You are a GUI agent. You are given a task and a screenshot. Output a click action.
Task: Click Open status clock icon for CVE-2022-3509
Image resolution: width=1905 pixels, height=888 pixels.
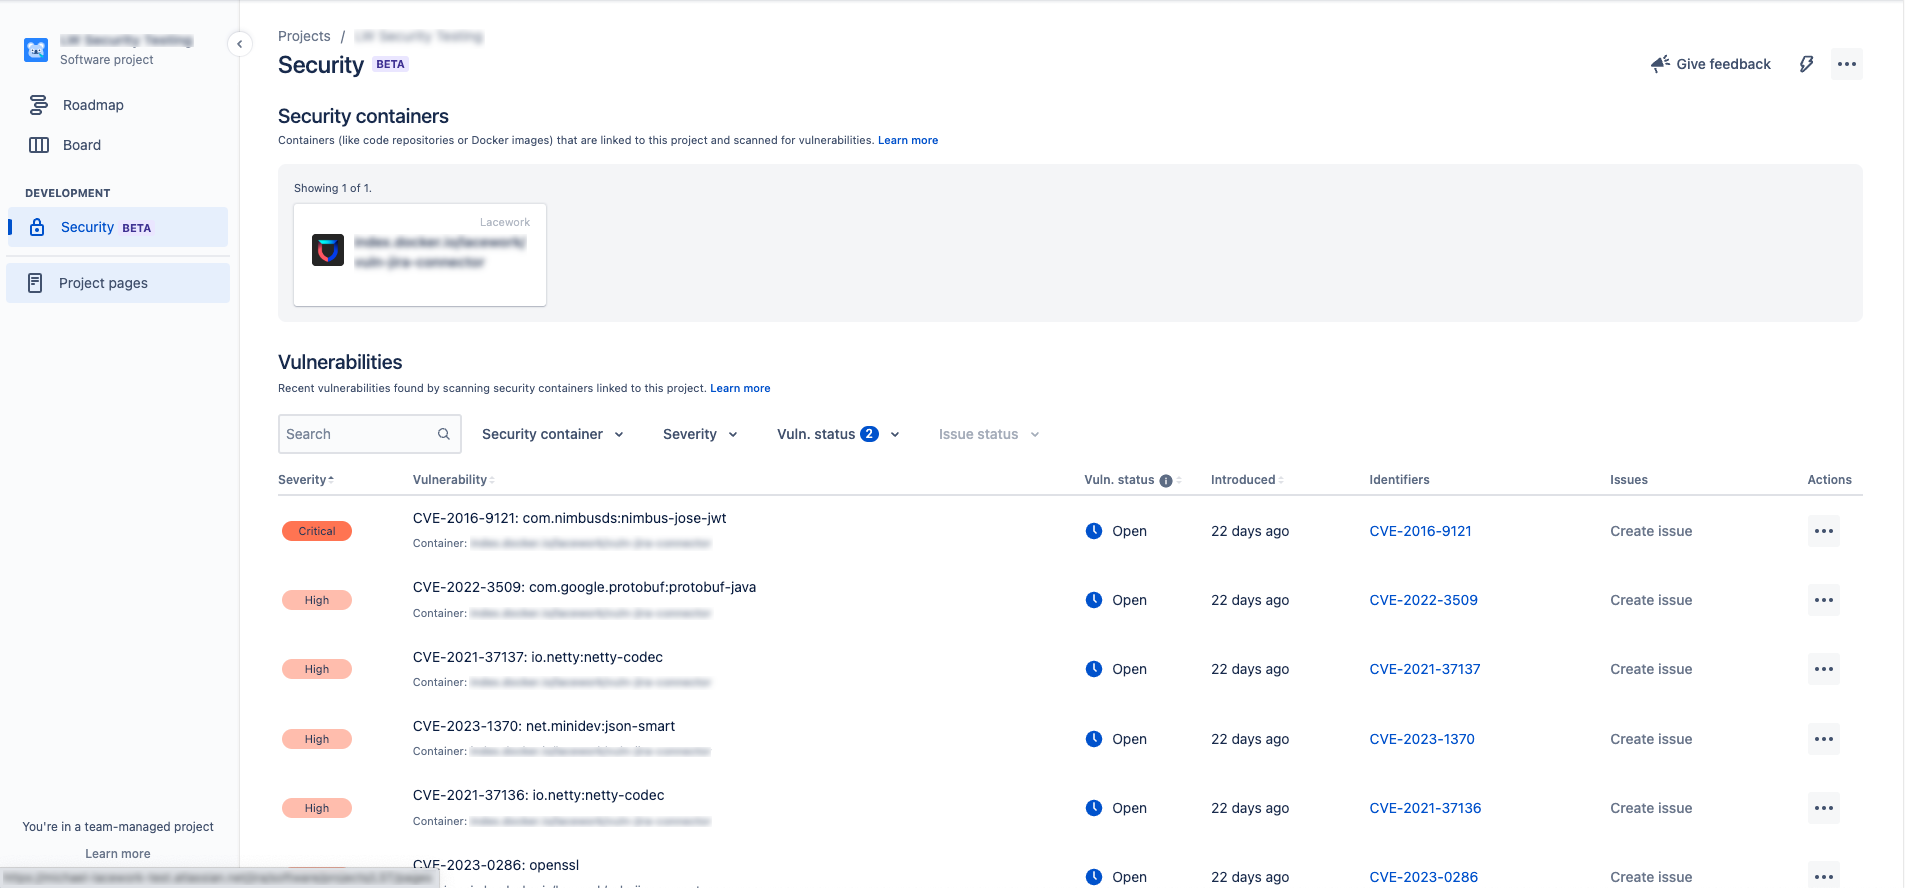1094,600
